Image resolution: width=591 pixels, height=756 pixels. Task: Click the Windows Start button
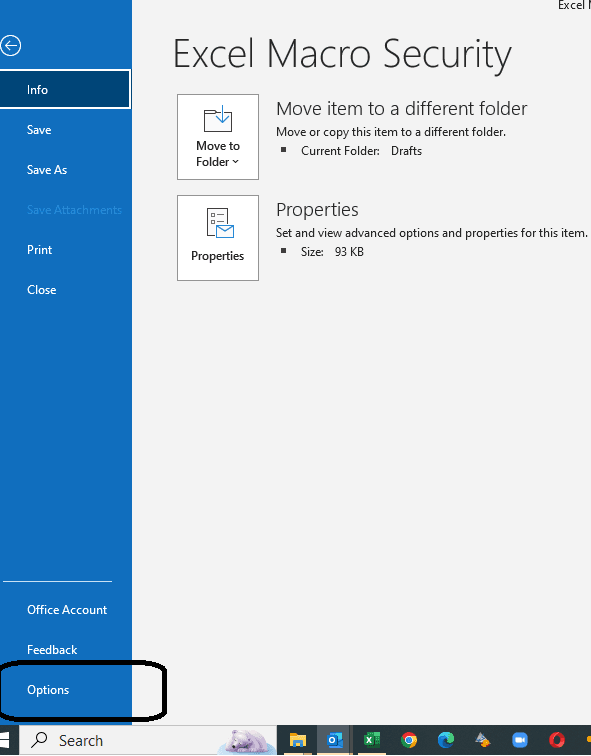[x=6, y=740]
